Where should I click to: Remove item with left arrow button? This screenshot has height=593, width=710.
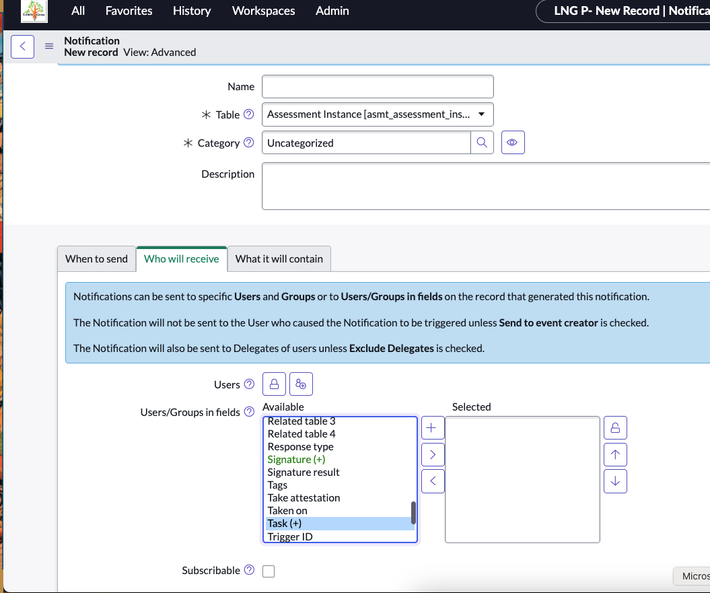pos(432,481)
